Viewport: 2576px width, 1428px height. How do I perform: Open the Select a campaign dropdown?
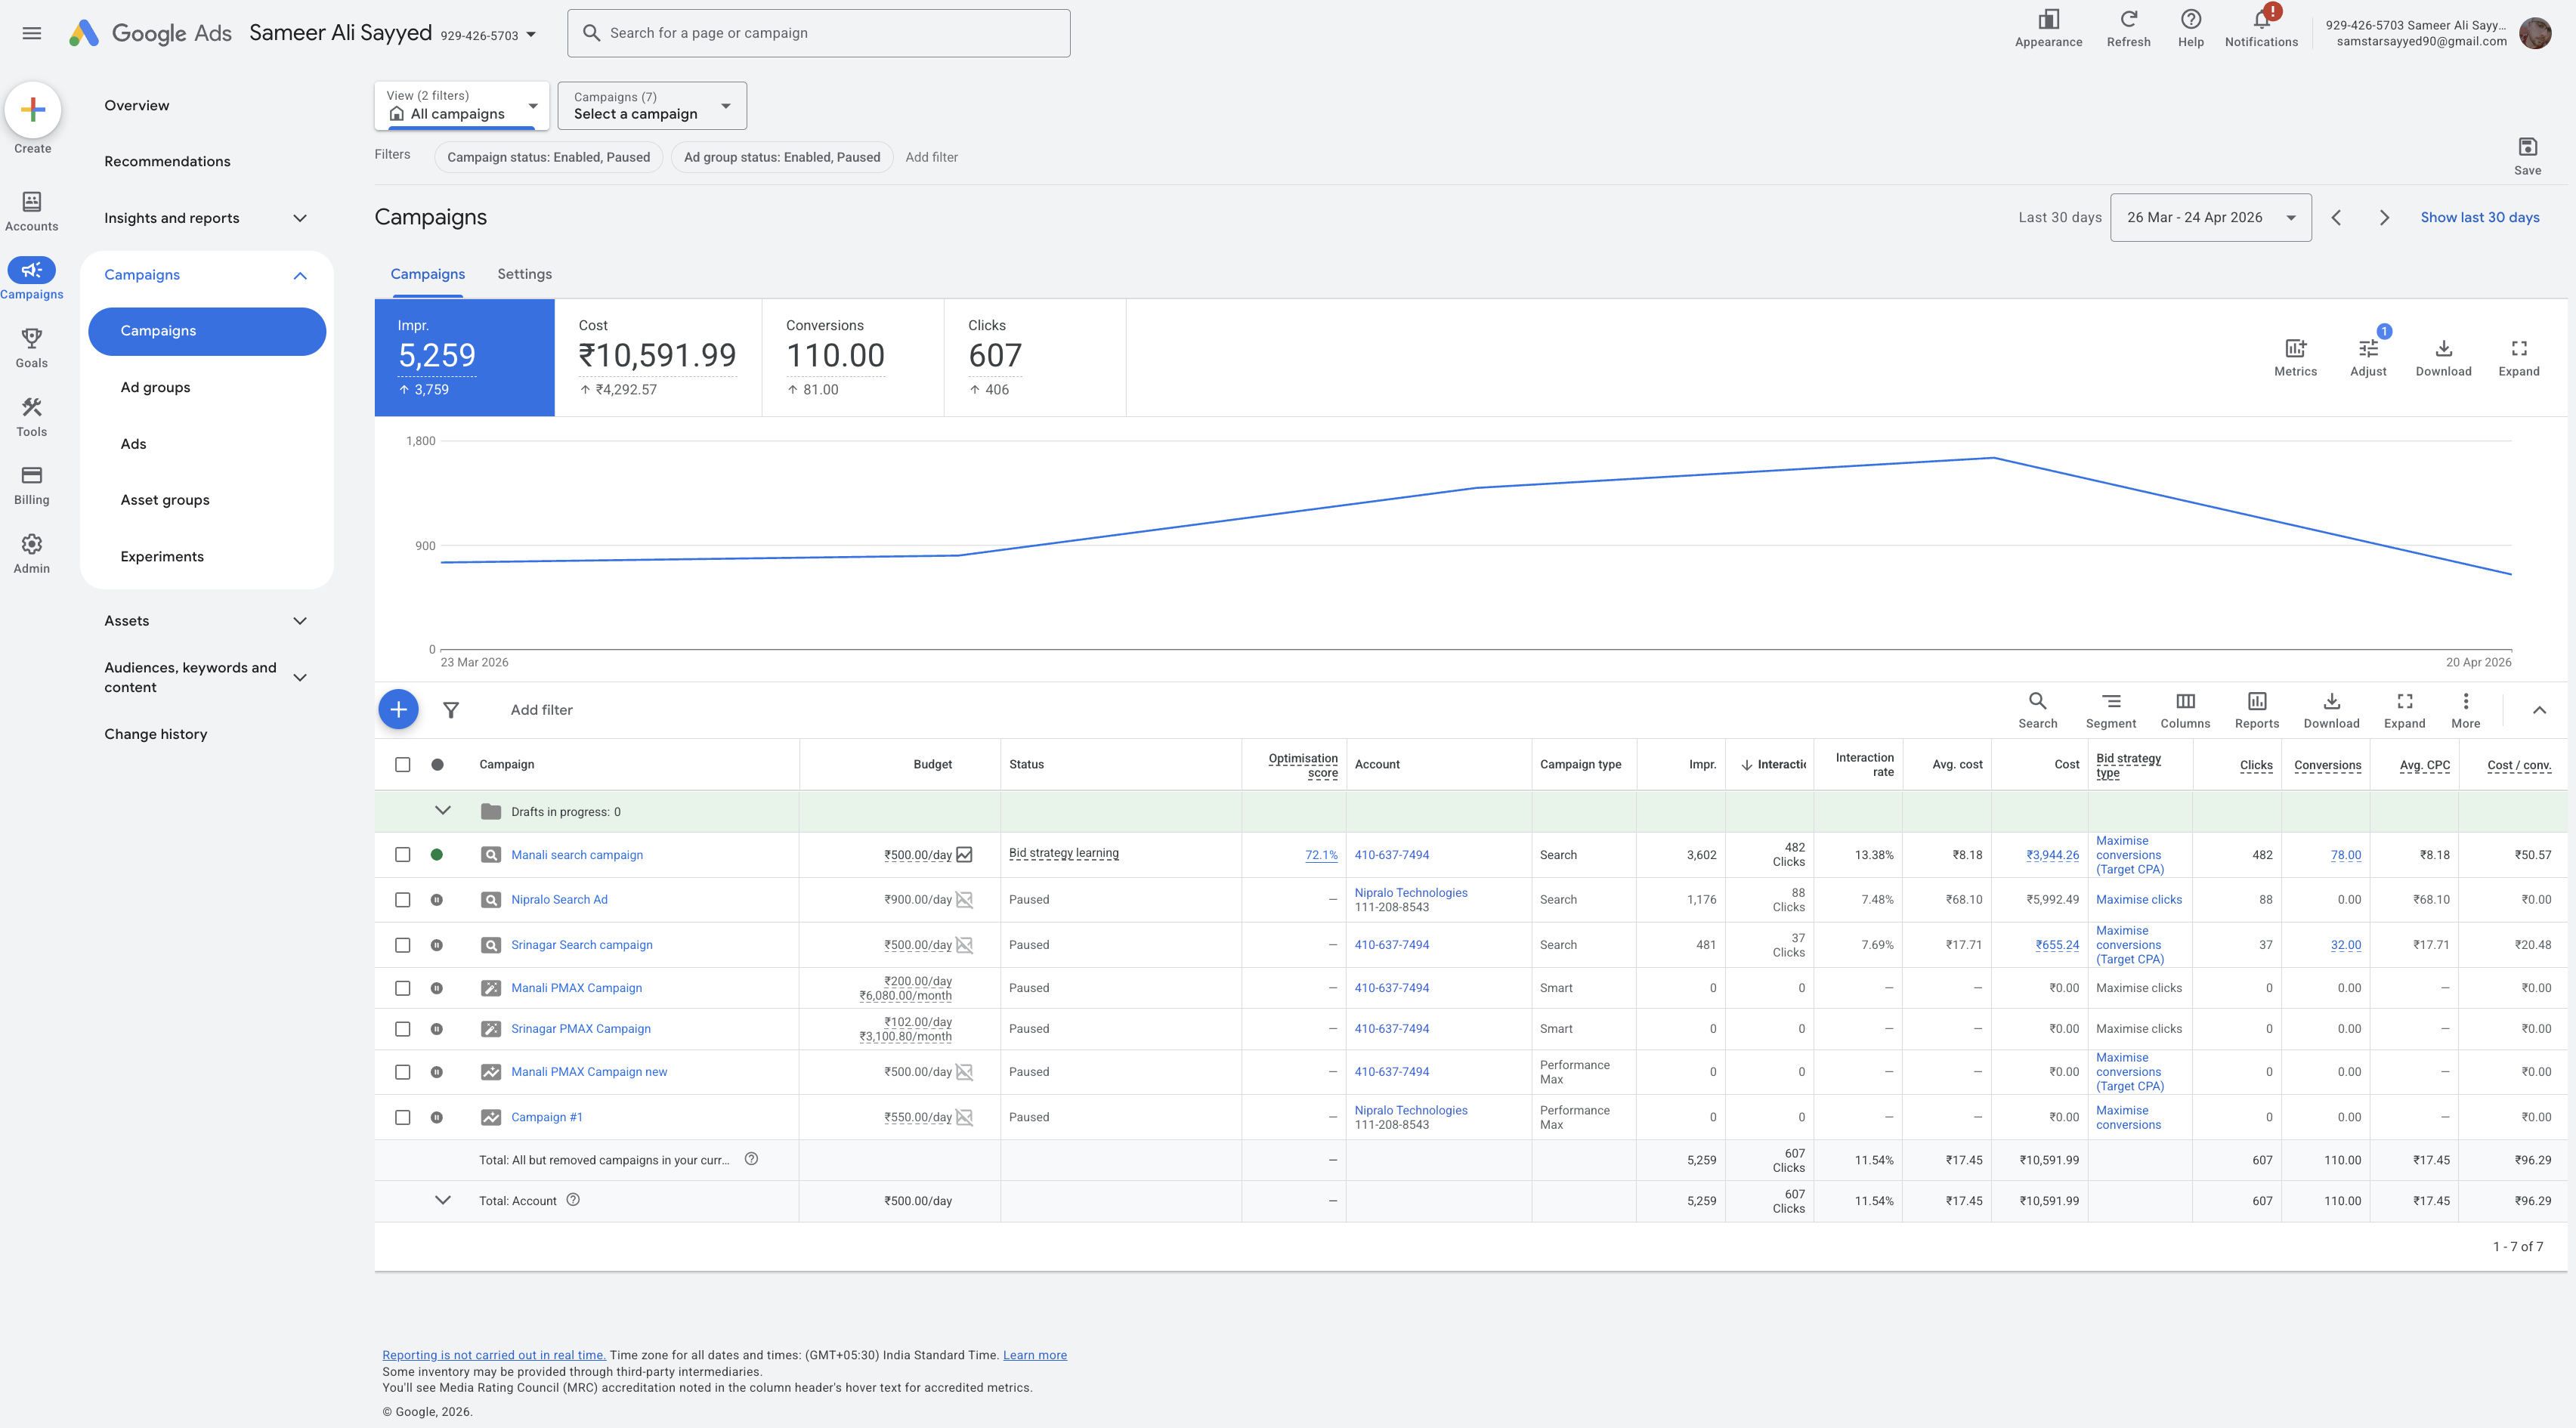(x=652, y=105)
